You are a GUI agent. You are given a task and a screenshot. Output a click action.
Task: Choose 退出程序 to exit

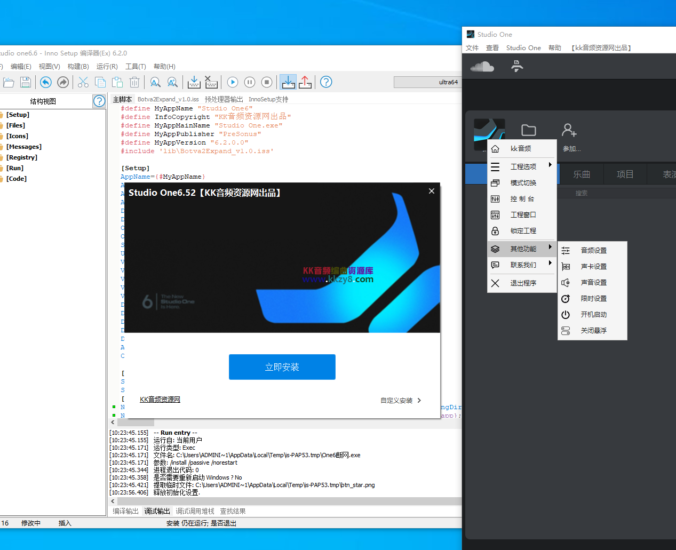(x=522, y=283)
